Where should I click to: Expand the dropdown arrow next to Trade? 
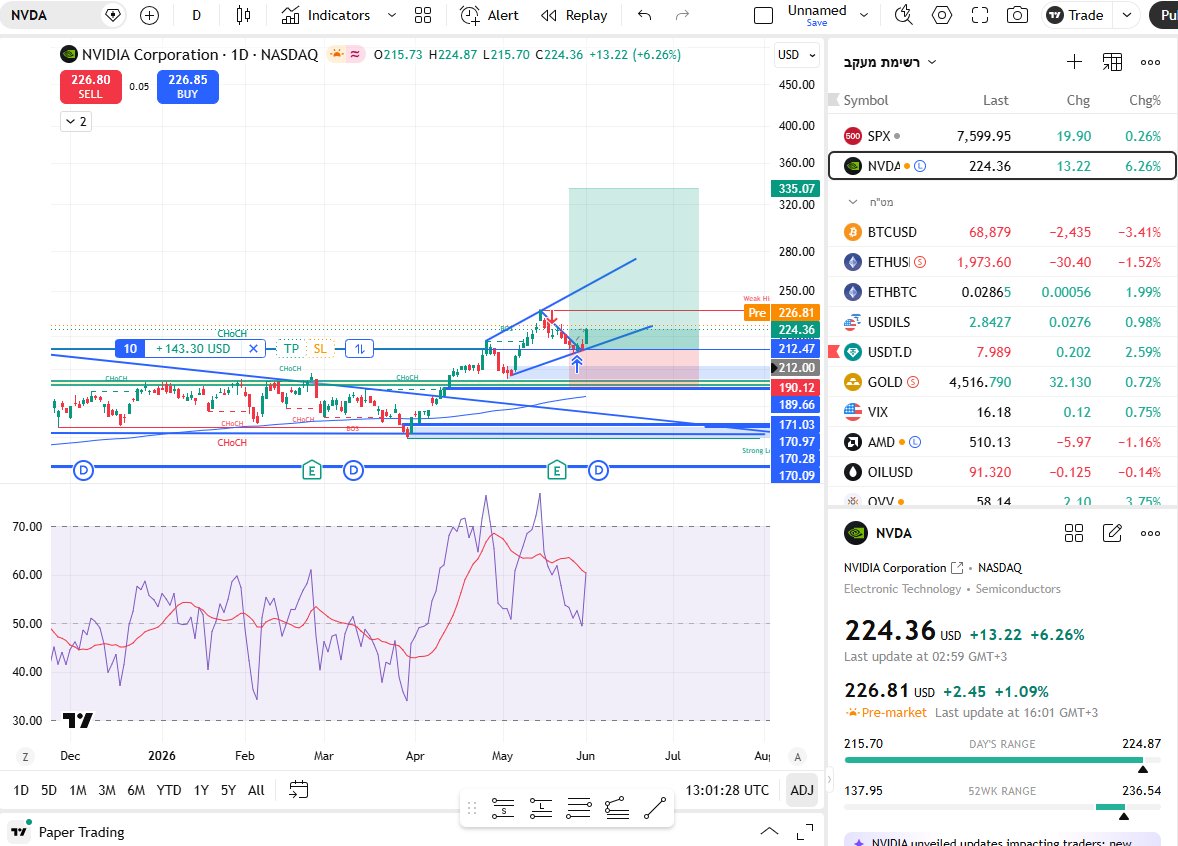pyautogui.click(x=1126, y=15)
